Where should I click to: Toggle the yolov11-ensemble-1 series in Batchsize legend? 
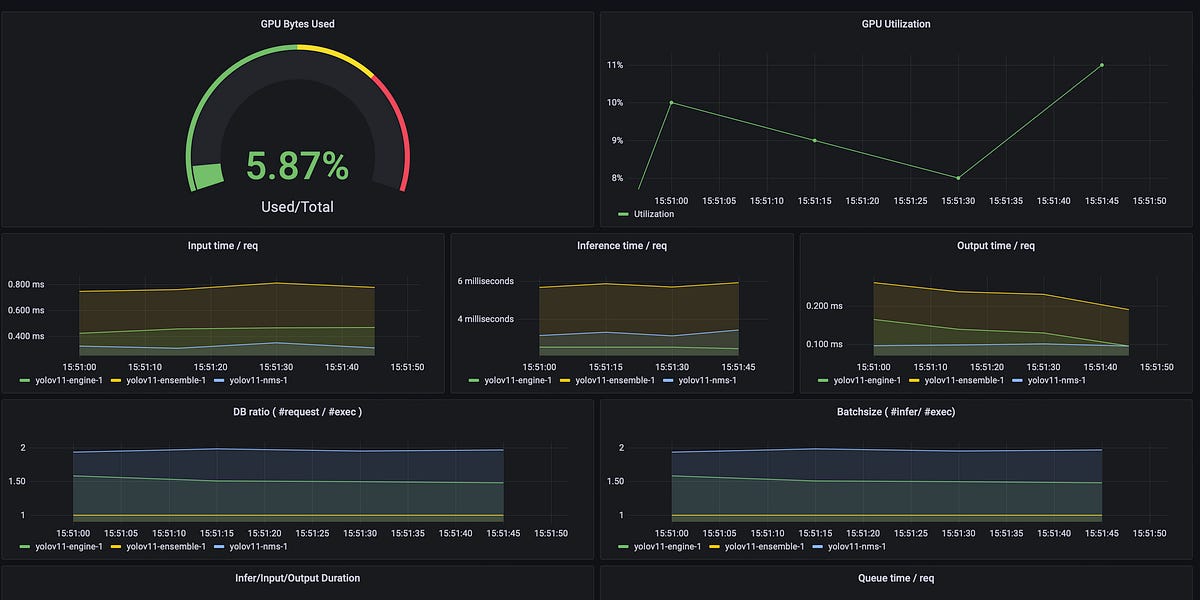point(766,547)
